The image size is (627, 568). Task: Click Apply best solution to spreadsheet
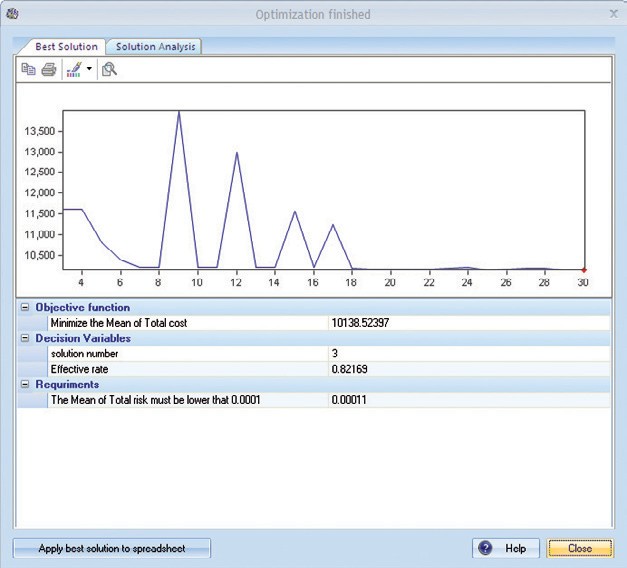point(112,548)
